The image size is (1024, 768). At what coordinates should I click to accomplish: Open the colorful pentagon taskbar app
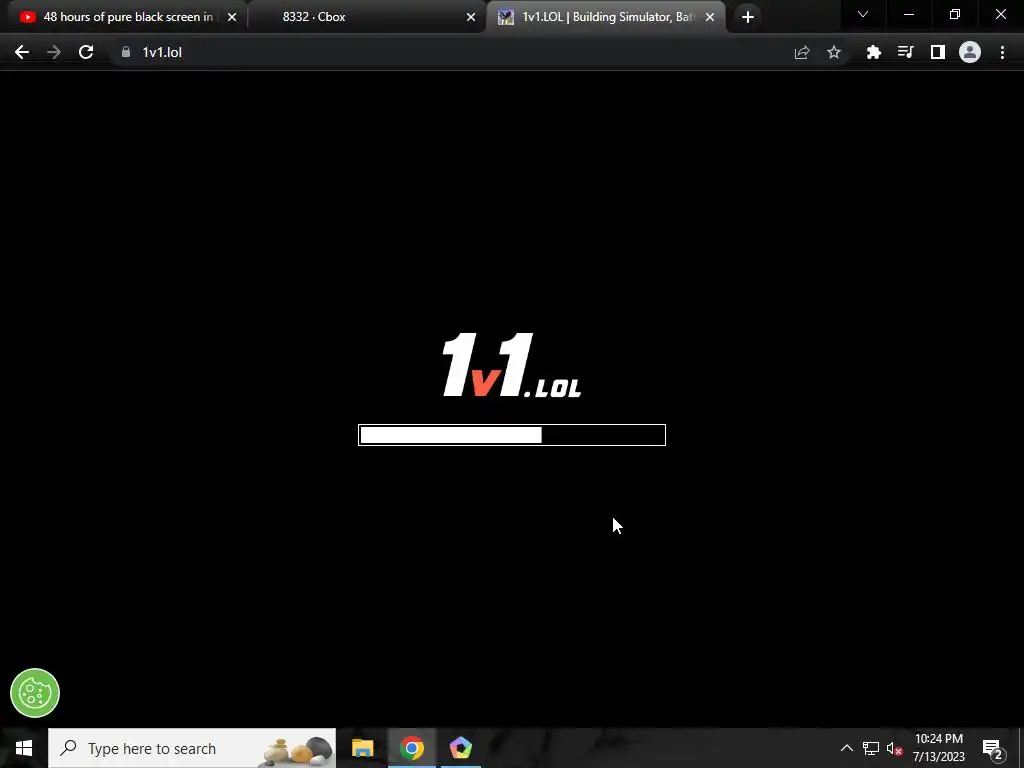click(x=460, y=748)
